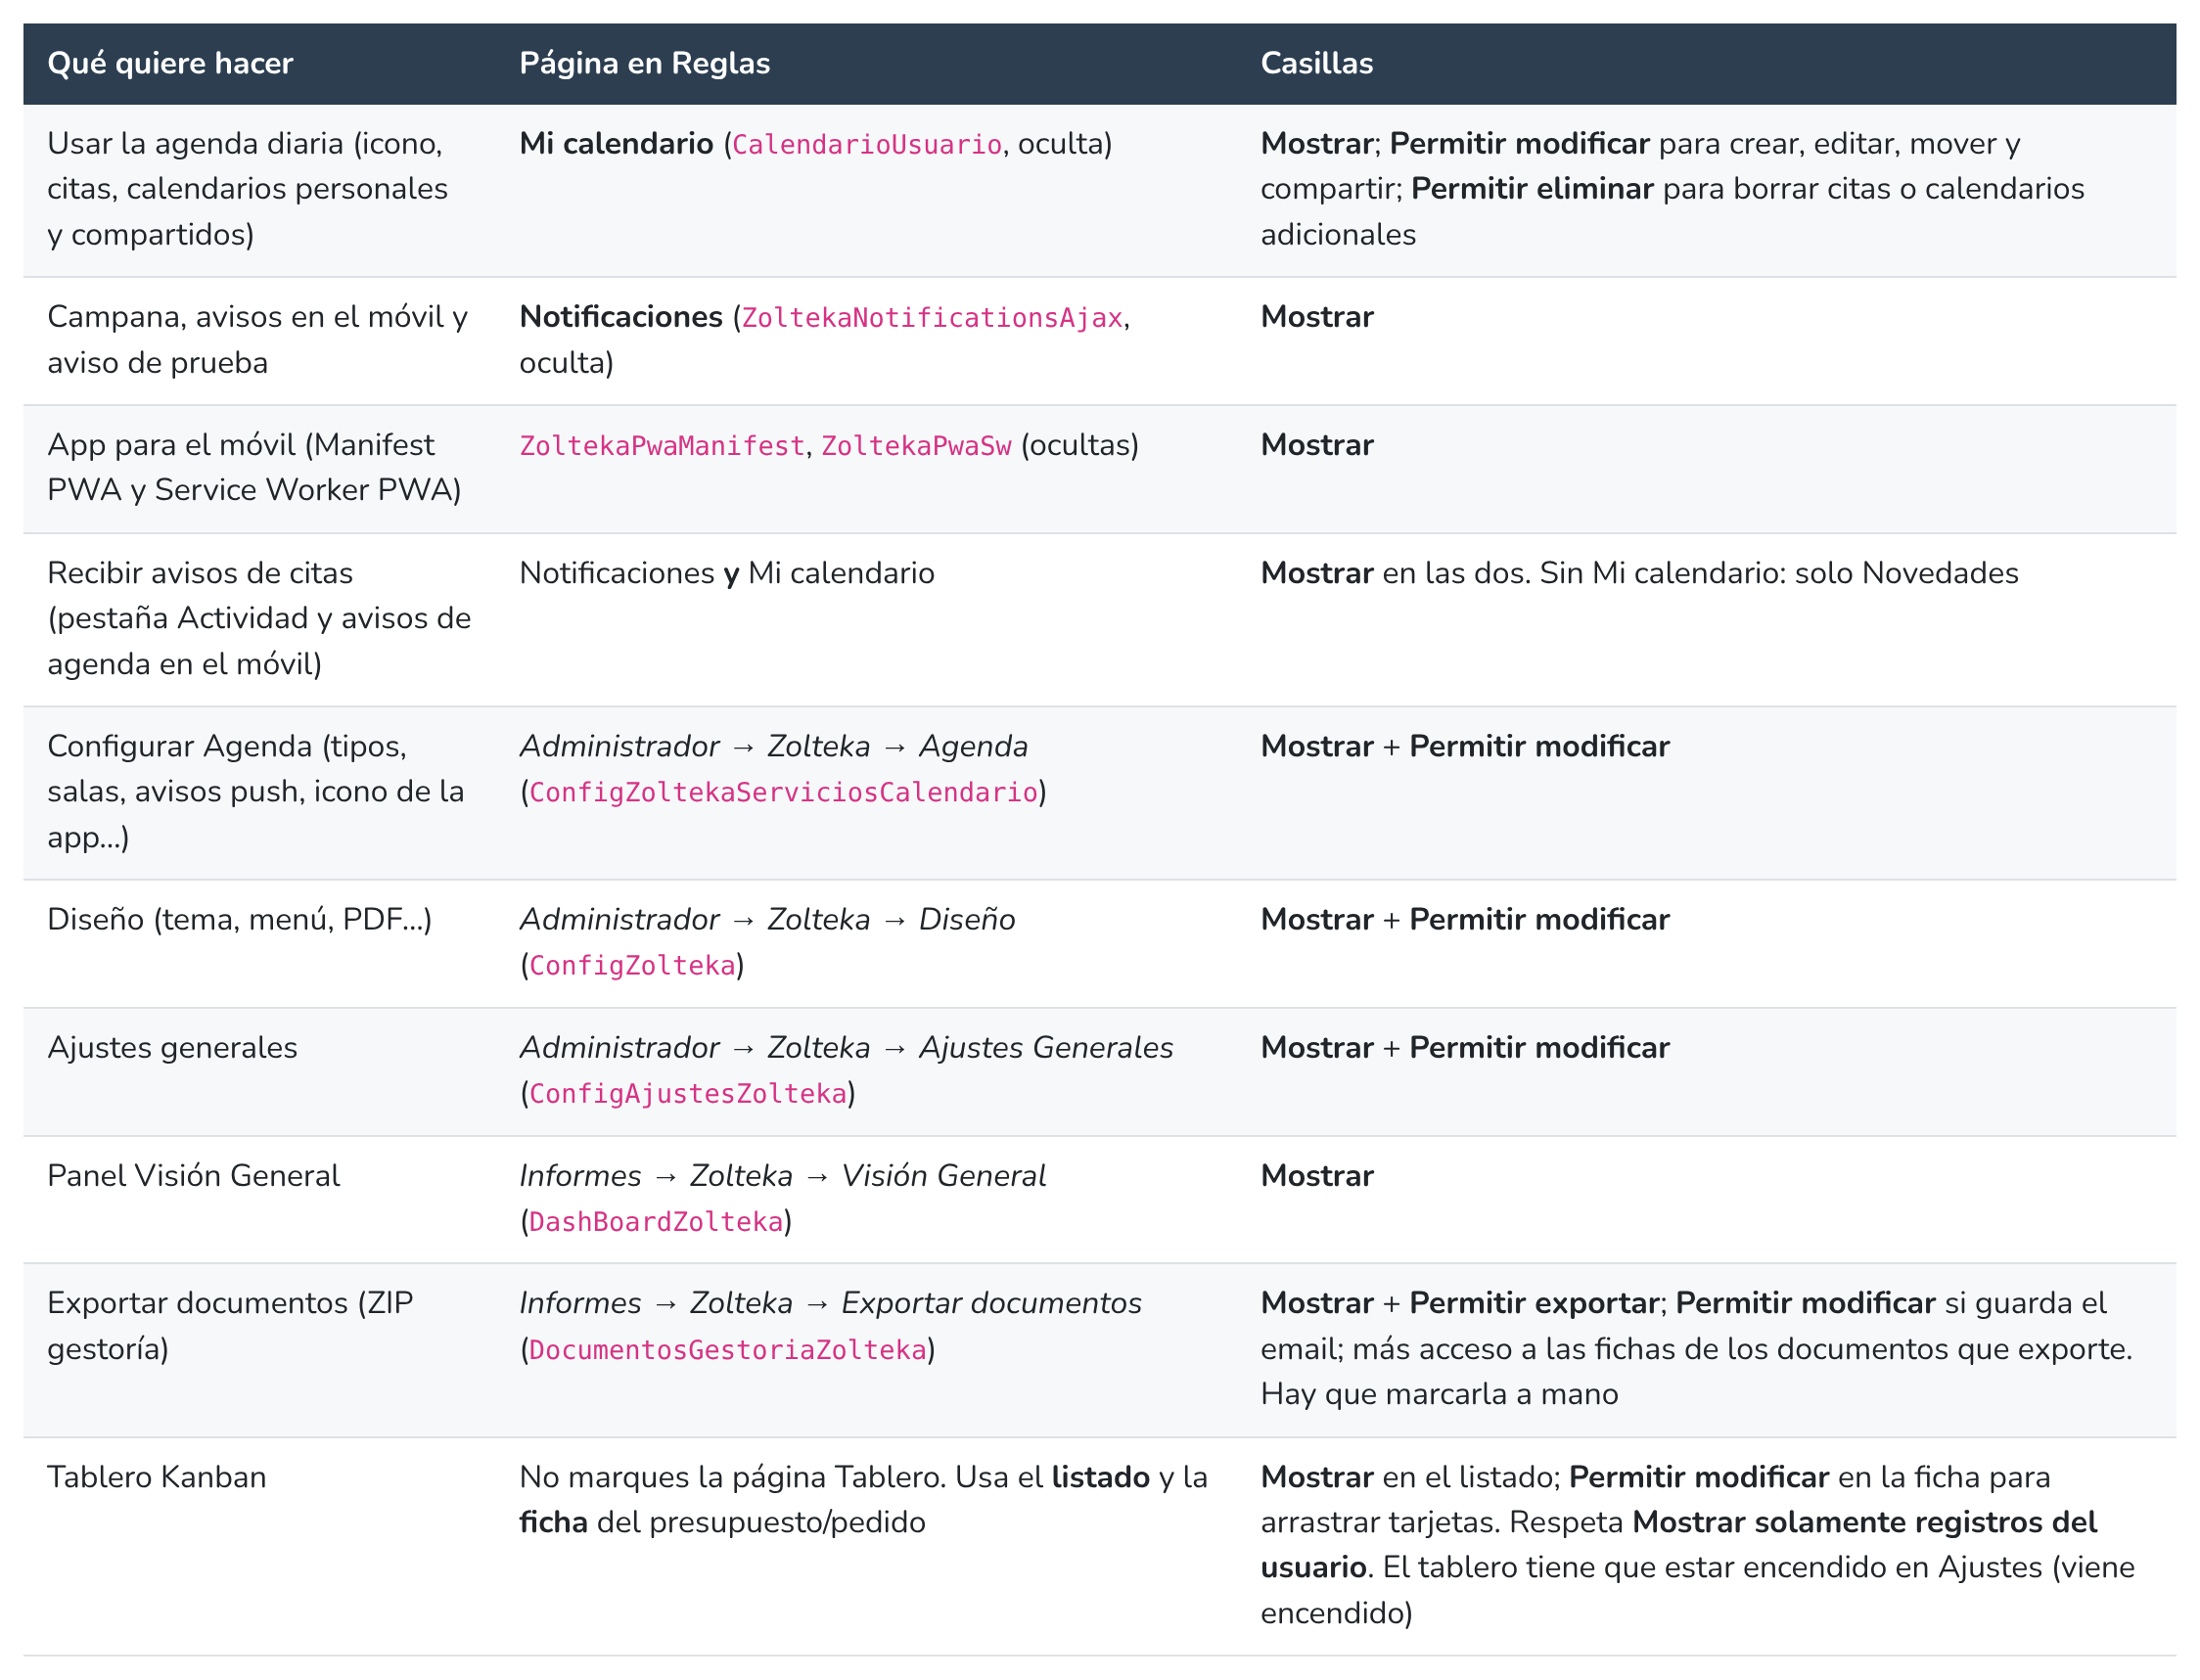Click 'Permitir exportar' in export row
This screenshot has width=2200, height=1680.
pos(1534,1303)
